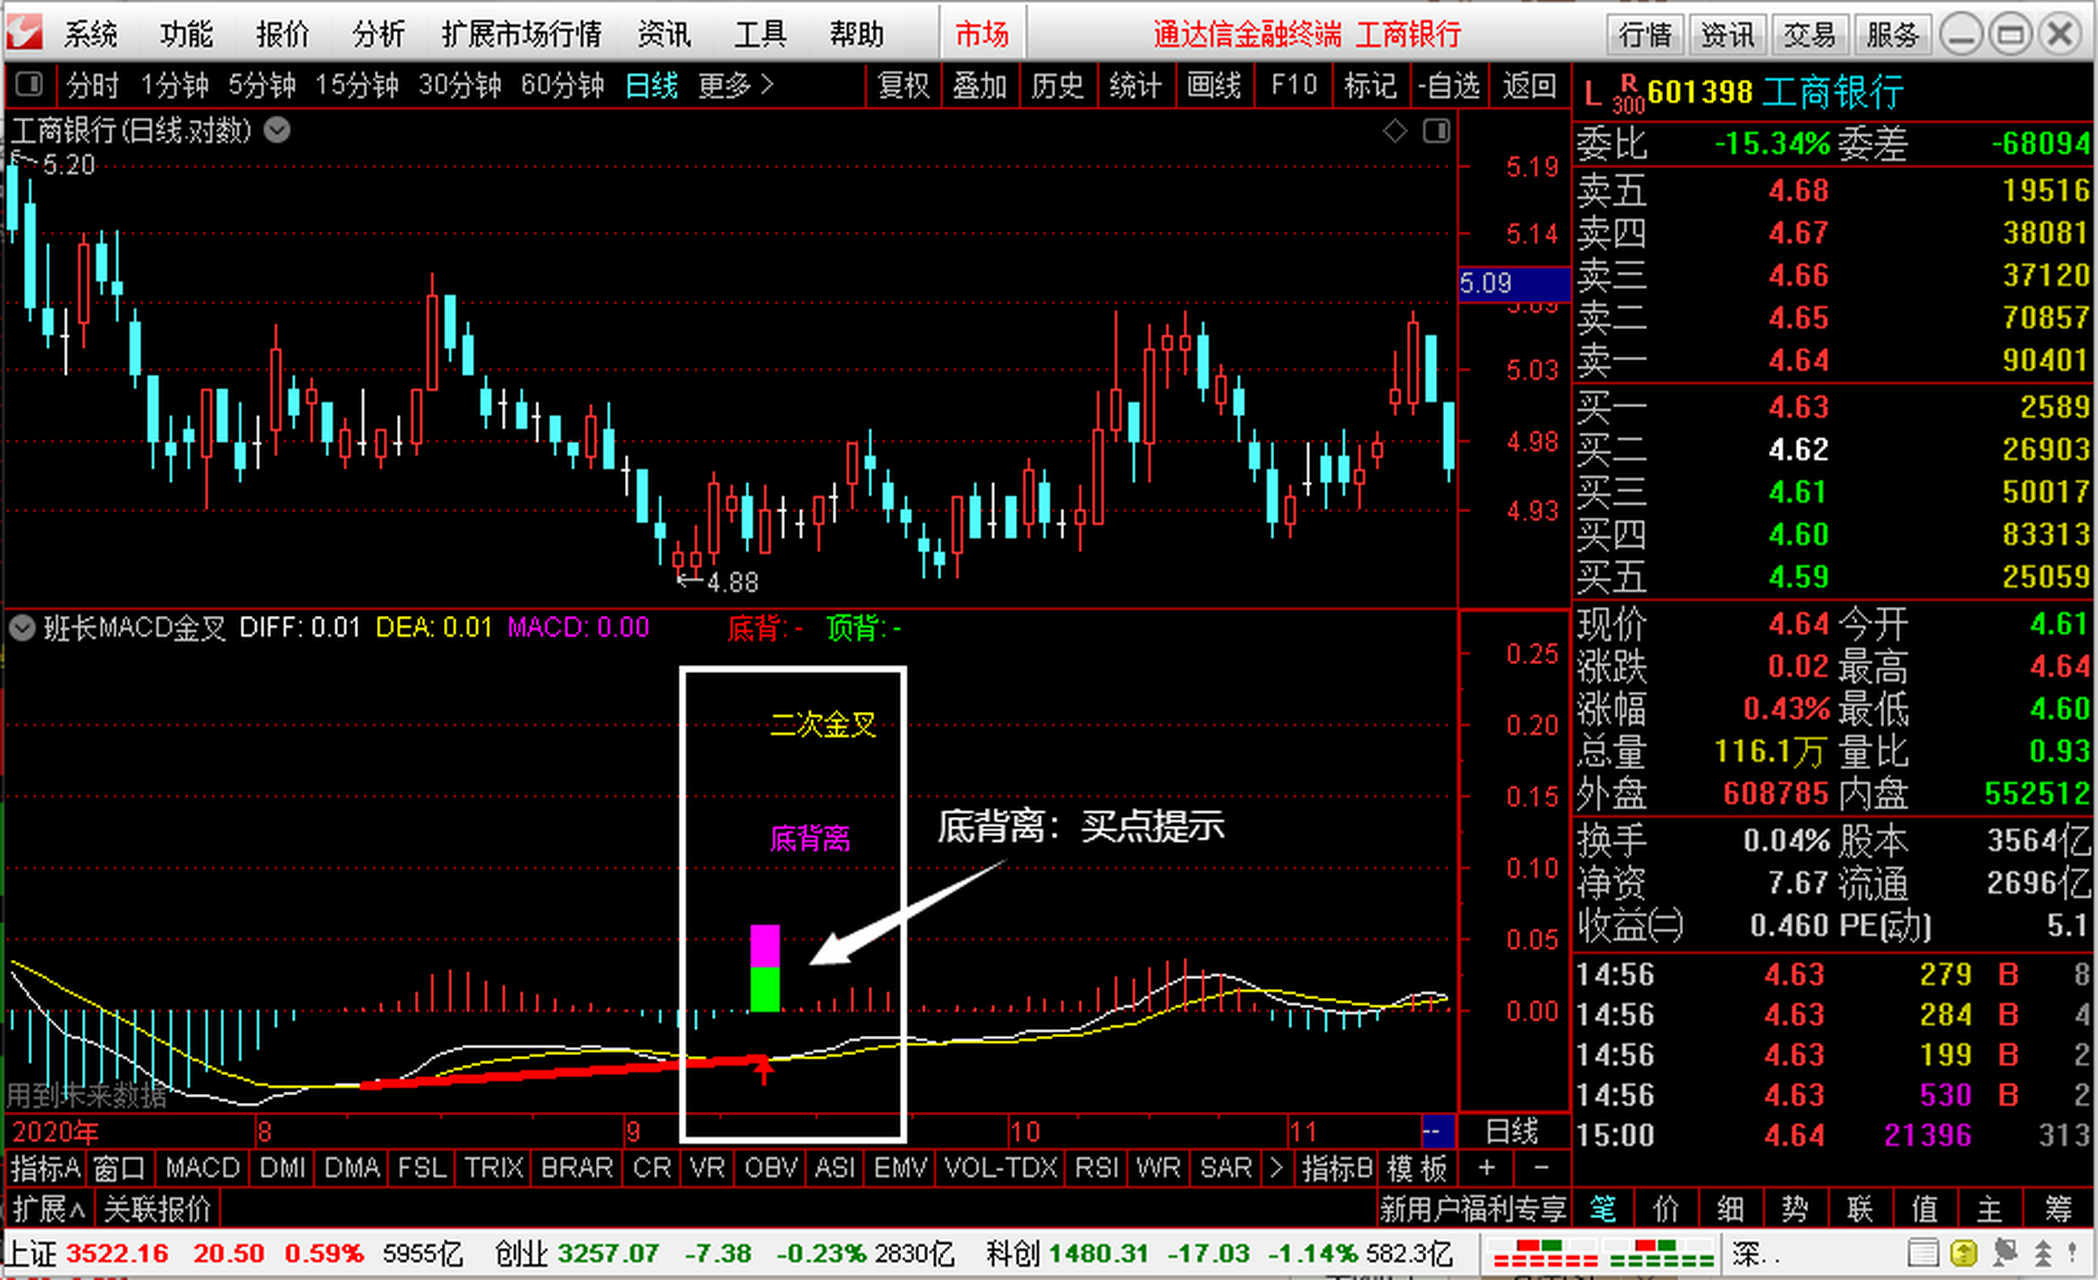This screenshot has width=2098, height=1280.
Task: Toggle the 扩展 panel expander
Action: [x=49, y=1209]
